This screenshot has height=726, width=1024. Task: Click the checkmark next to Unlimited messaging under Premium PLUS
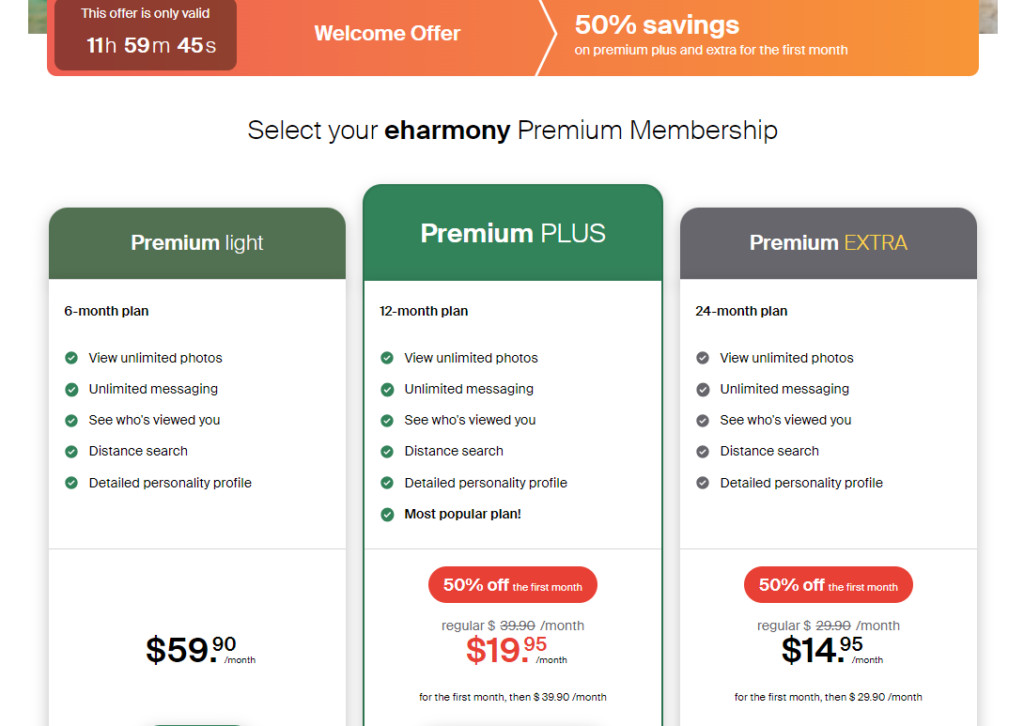[386, 389]
